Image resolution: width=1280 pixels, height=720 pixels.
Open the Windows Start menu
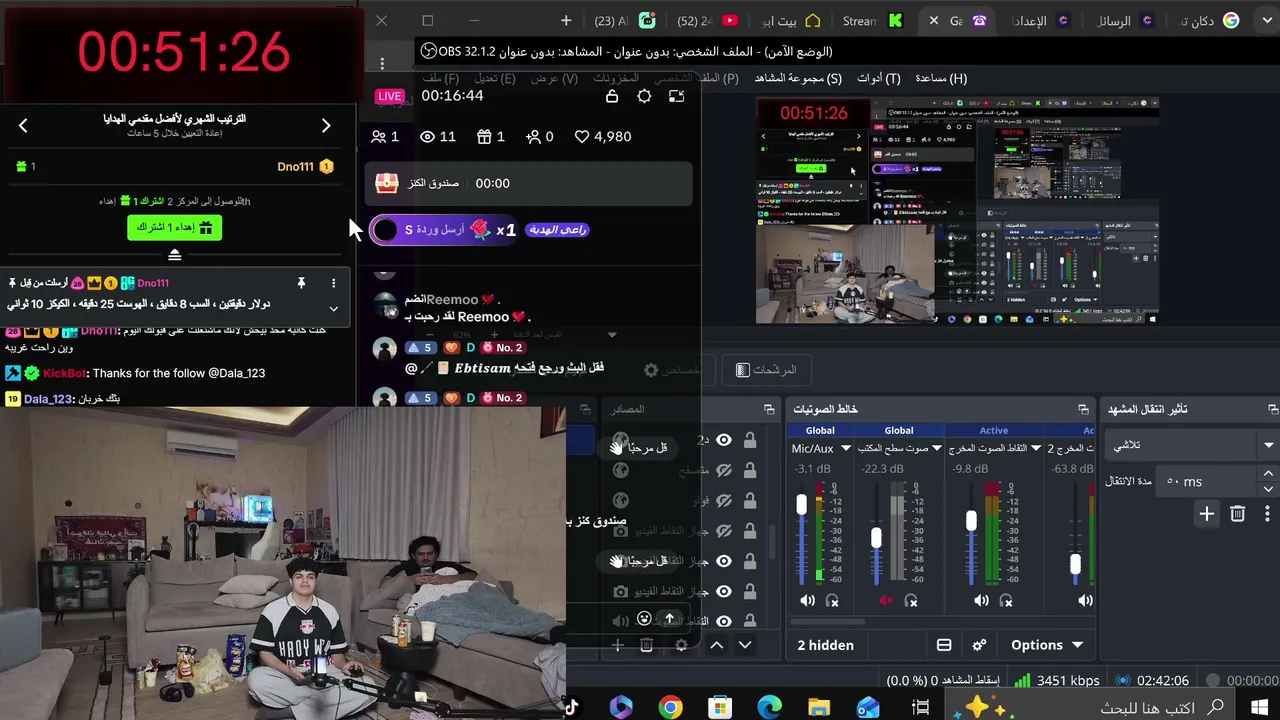pos(1259,707)
